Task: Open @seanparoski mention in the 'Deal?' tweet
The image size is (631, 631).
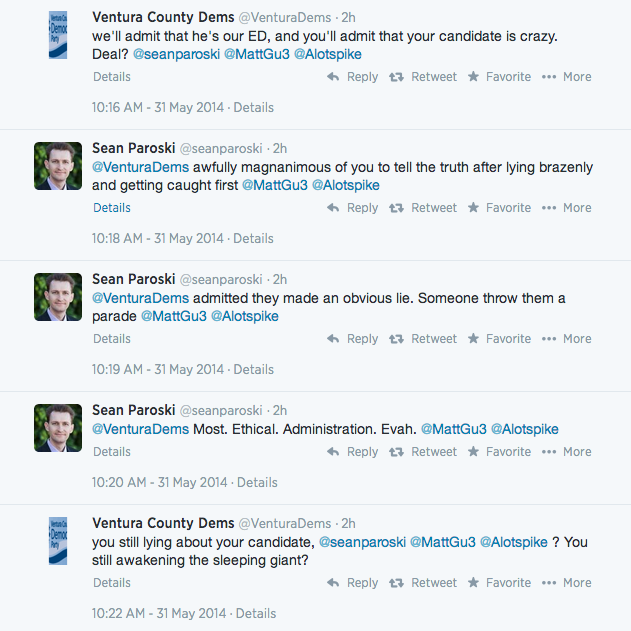Action: pyautogui.click(x=176, y=54)
